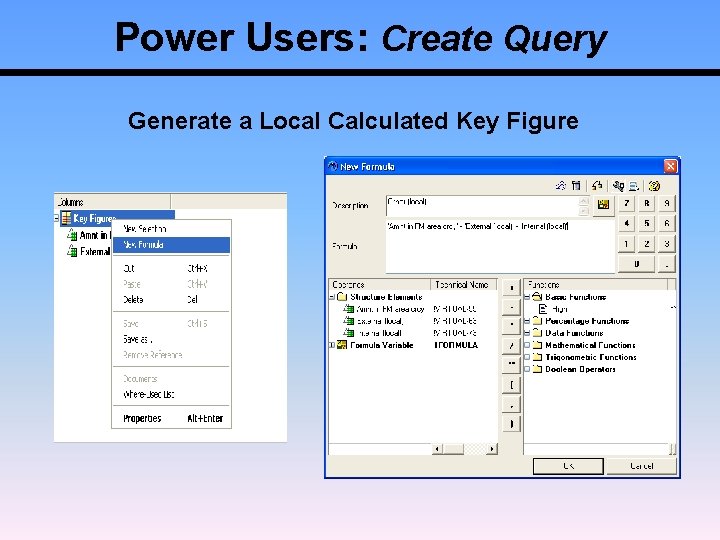The height and width of the screenshot is (540, 720).
Task: Expand the Boolean Operators folder
Action: pos(527,369)
